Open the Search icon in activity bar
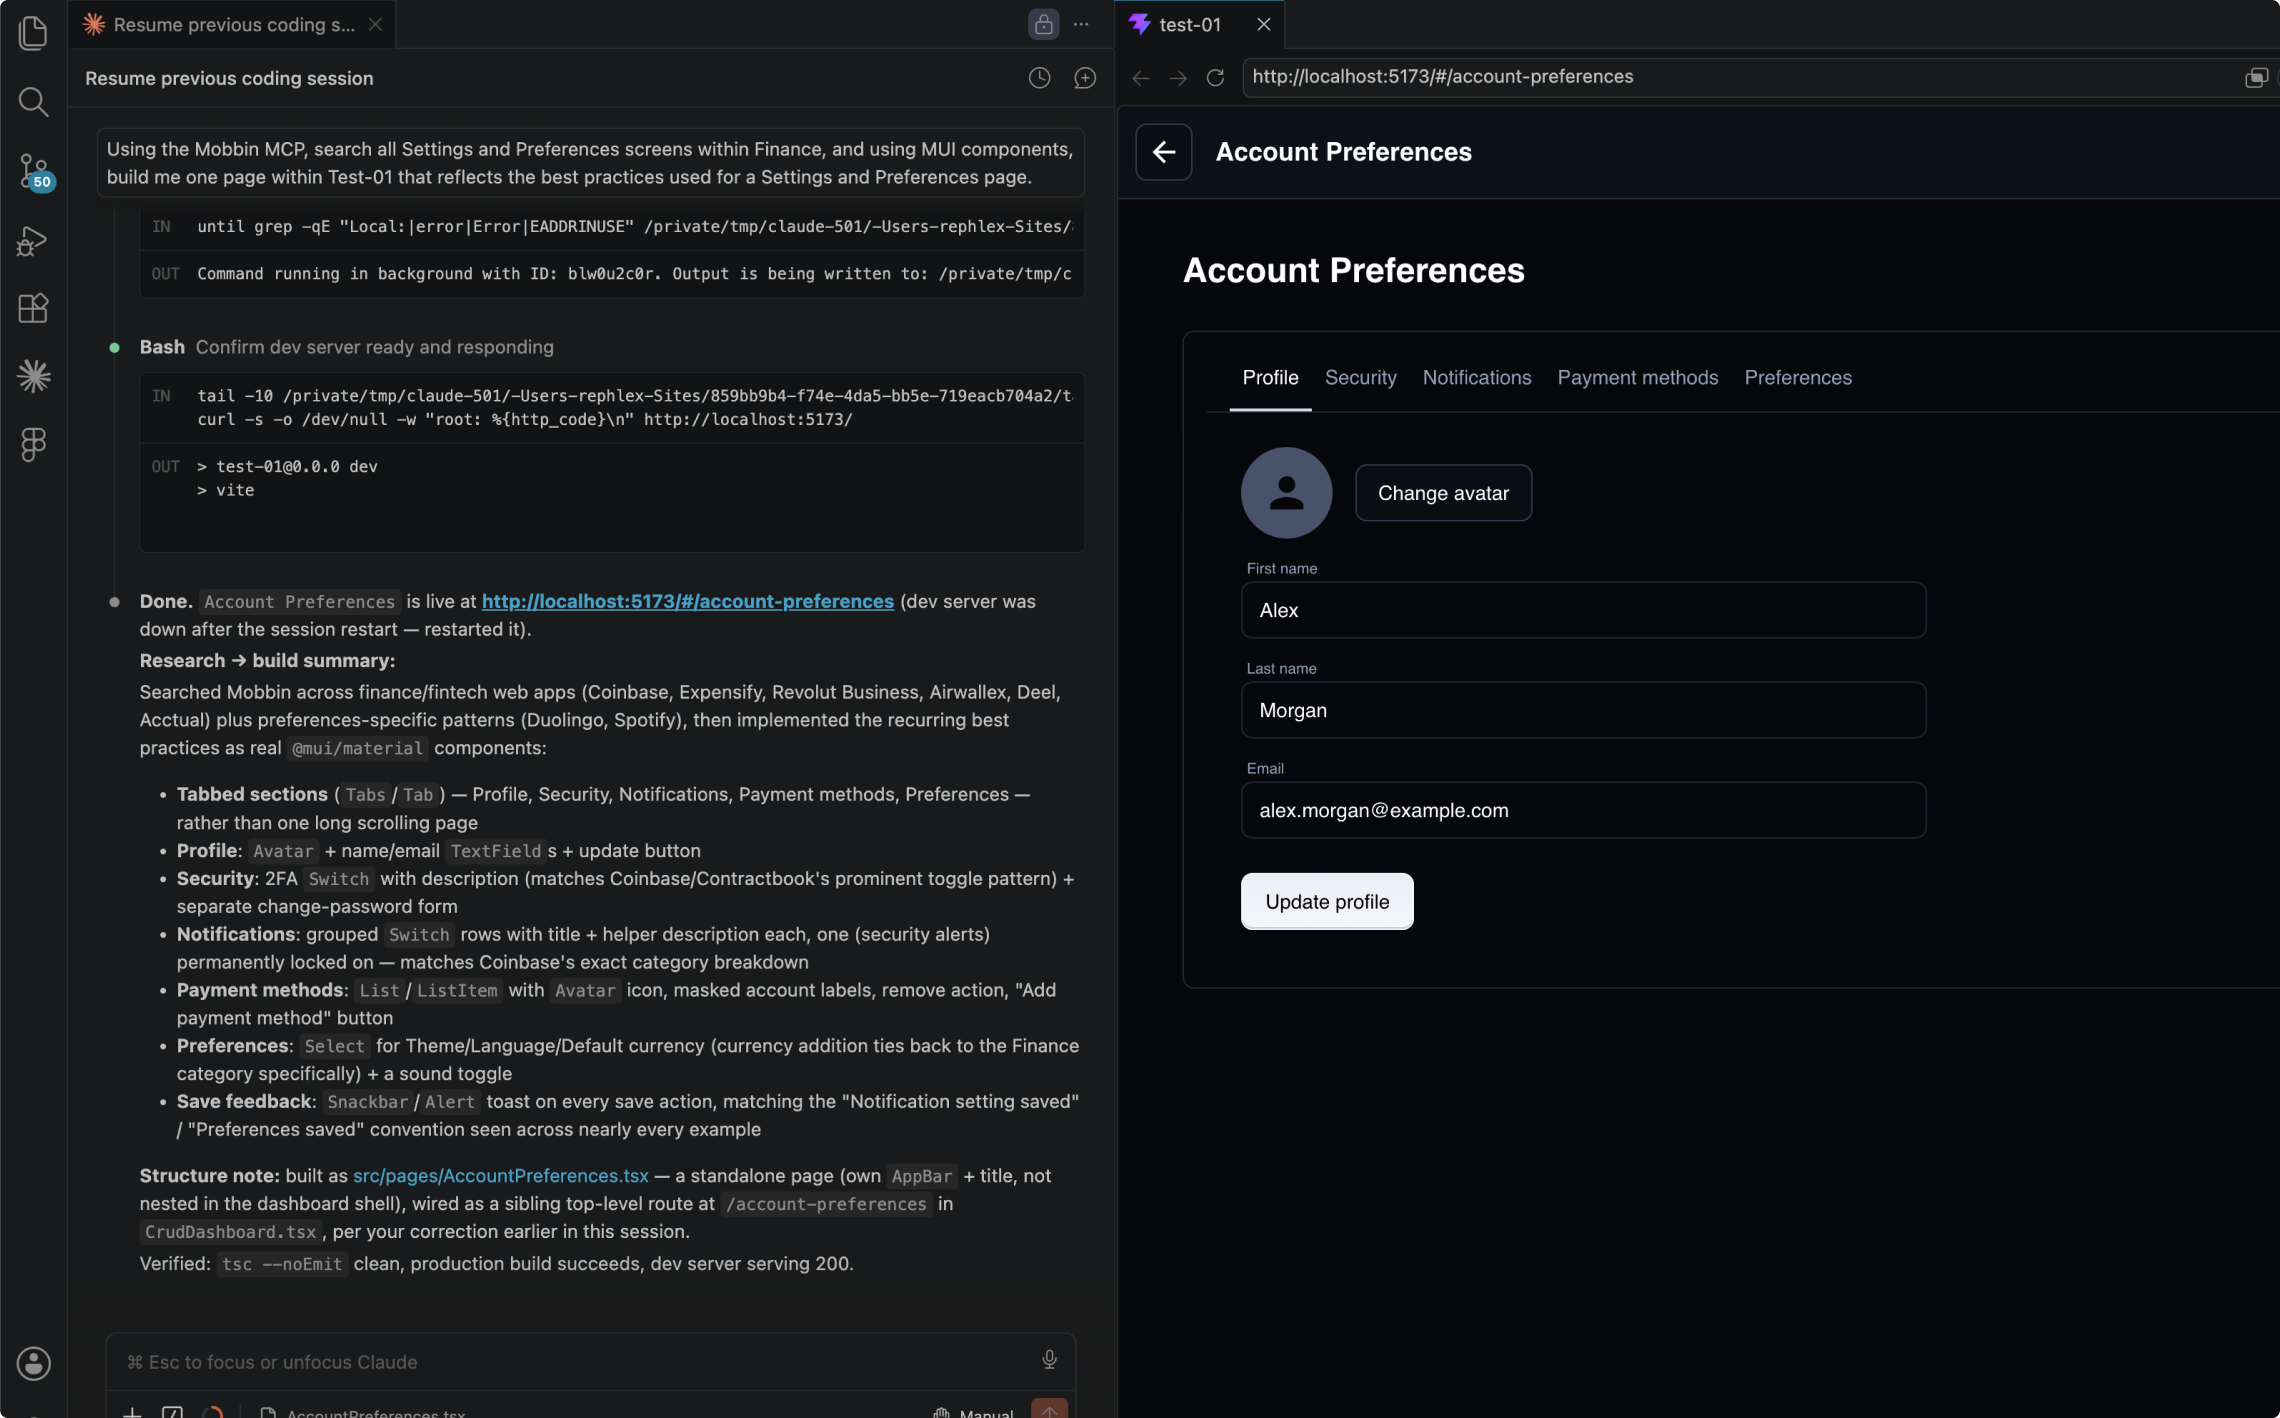This screenshot has height=1418, width=2280. click(x=33, y=101)
